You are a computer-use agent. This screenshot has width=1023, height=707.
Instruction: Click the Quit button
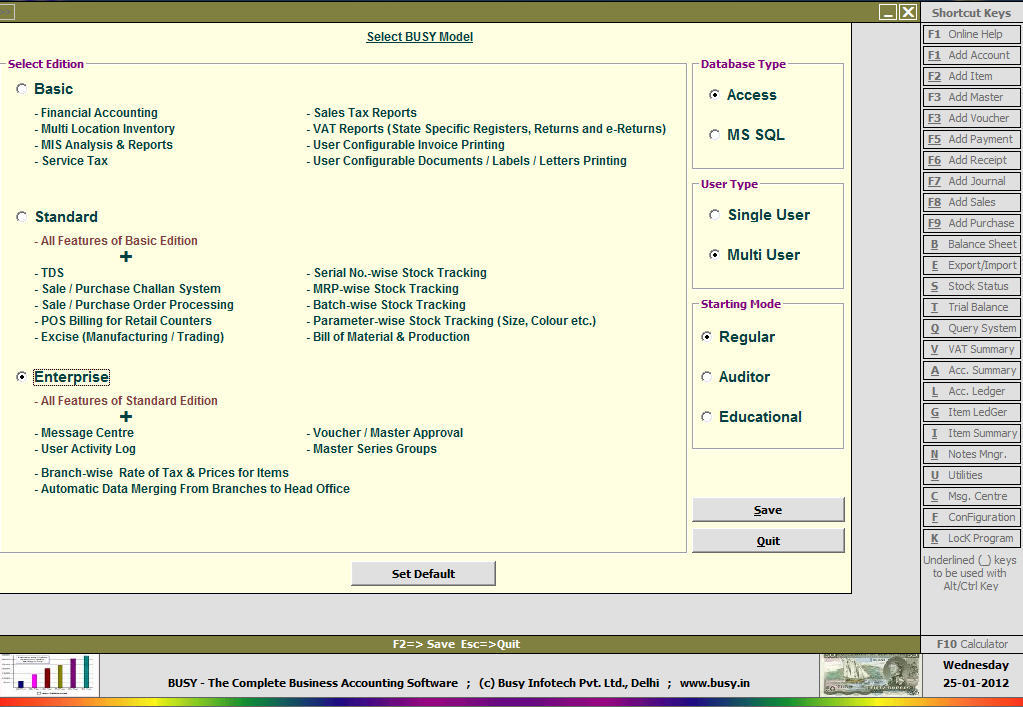(768, 541)
